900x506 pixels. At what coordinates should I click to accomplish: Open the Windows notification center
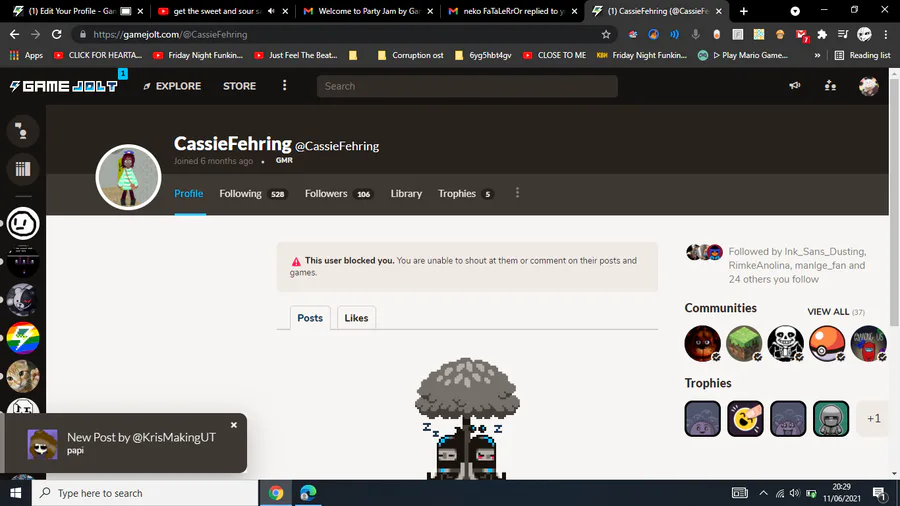tap(879, 493)
